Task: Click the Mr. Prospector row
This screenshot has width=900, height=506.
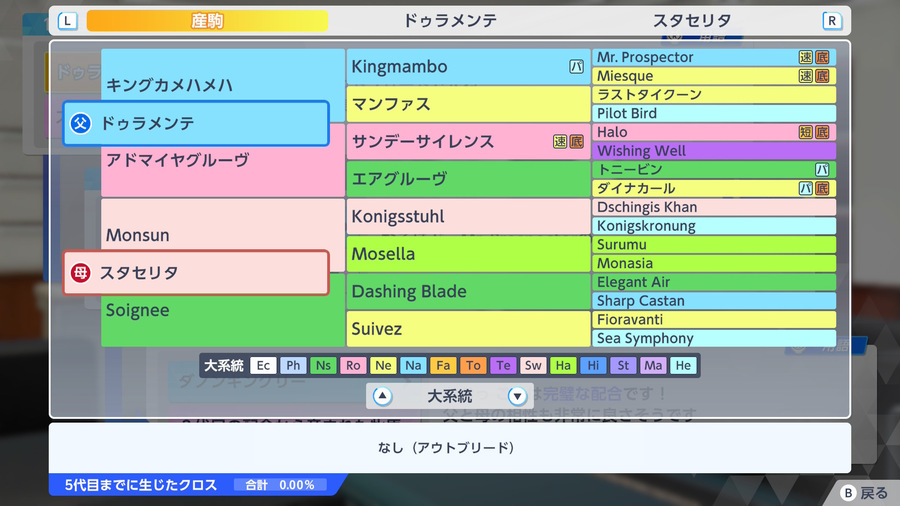Action: click(713, 57)
